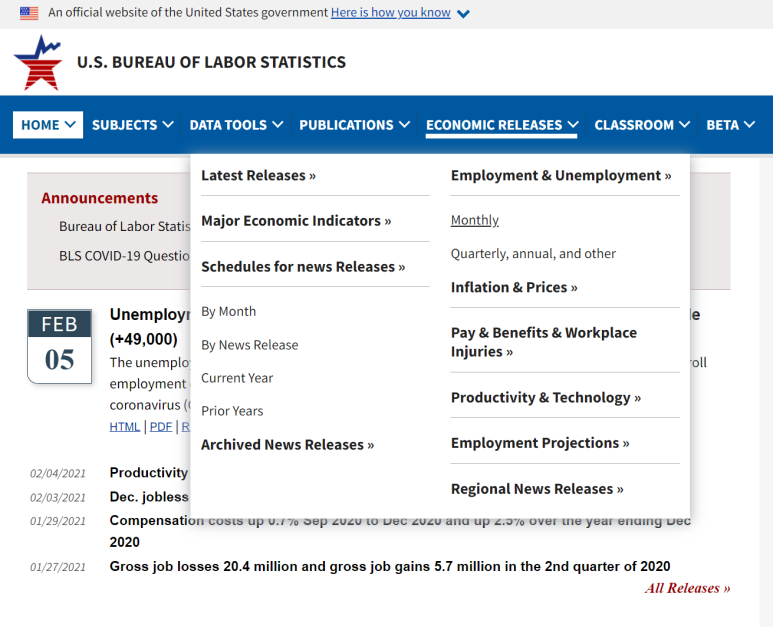The image size is (773, 627).
Task: Choose By Month schedule option
Action: tap(229, 312)
